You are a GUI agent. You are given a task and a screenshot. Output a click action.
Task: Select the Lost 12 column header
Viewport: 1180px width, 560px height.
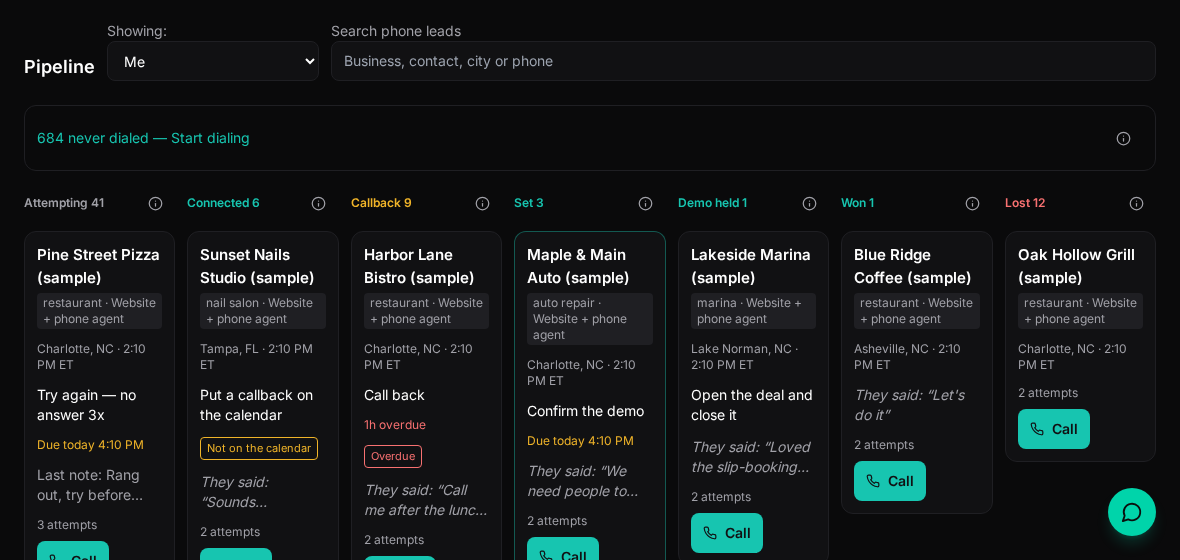(x=1025, y=203)
